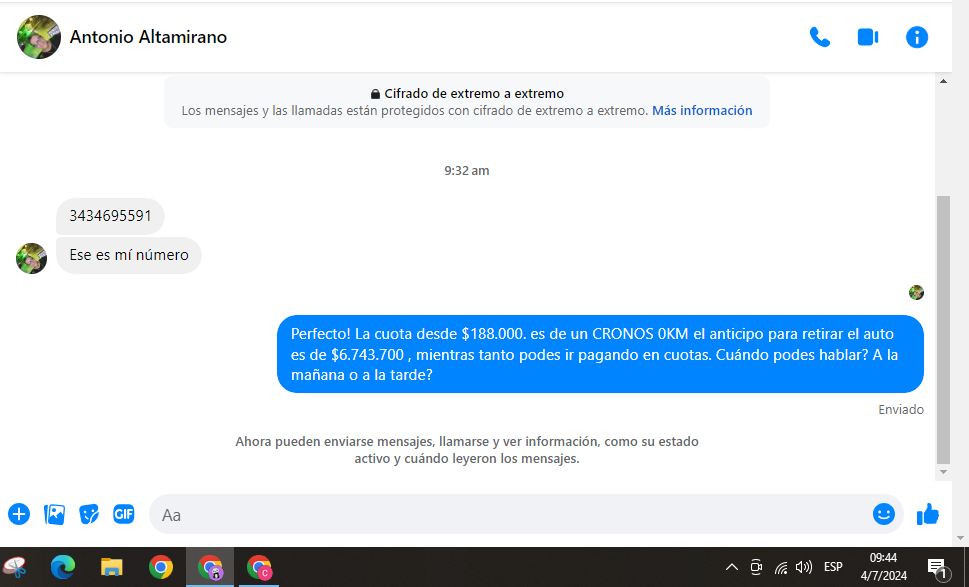This screenshot has width=969, height=587.
Task: Open more actions plus icon
Action: pyautogui.click(x=19, y=514)
